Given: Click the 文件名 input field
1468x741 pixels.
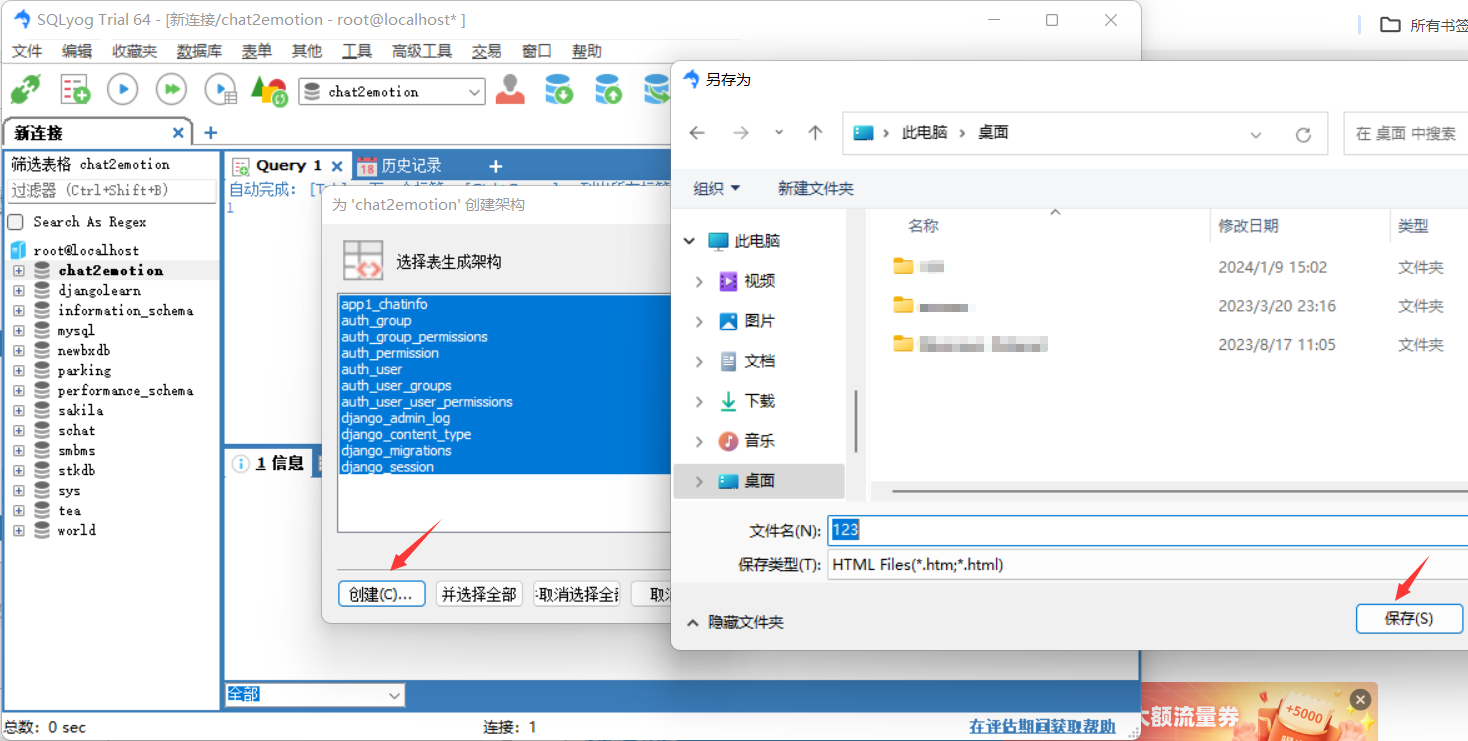Looking at the screenshot, I should (1148, 530).
